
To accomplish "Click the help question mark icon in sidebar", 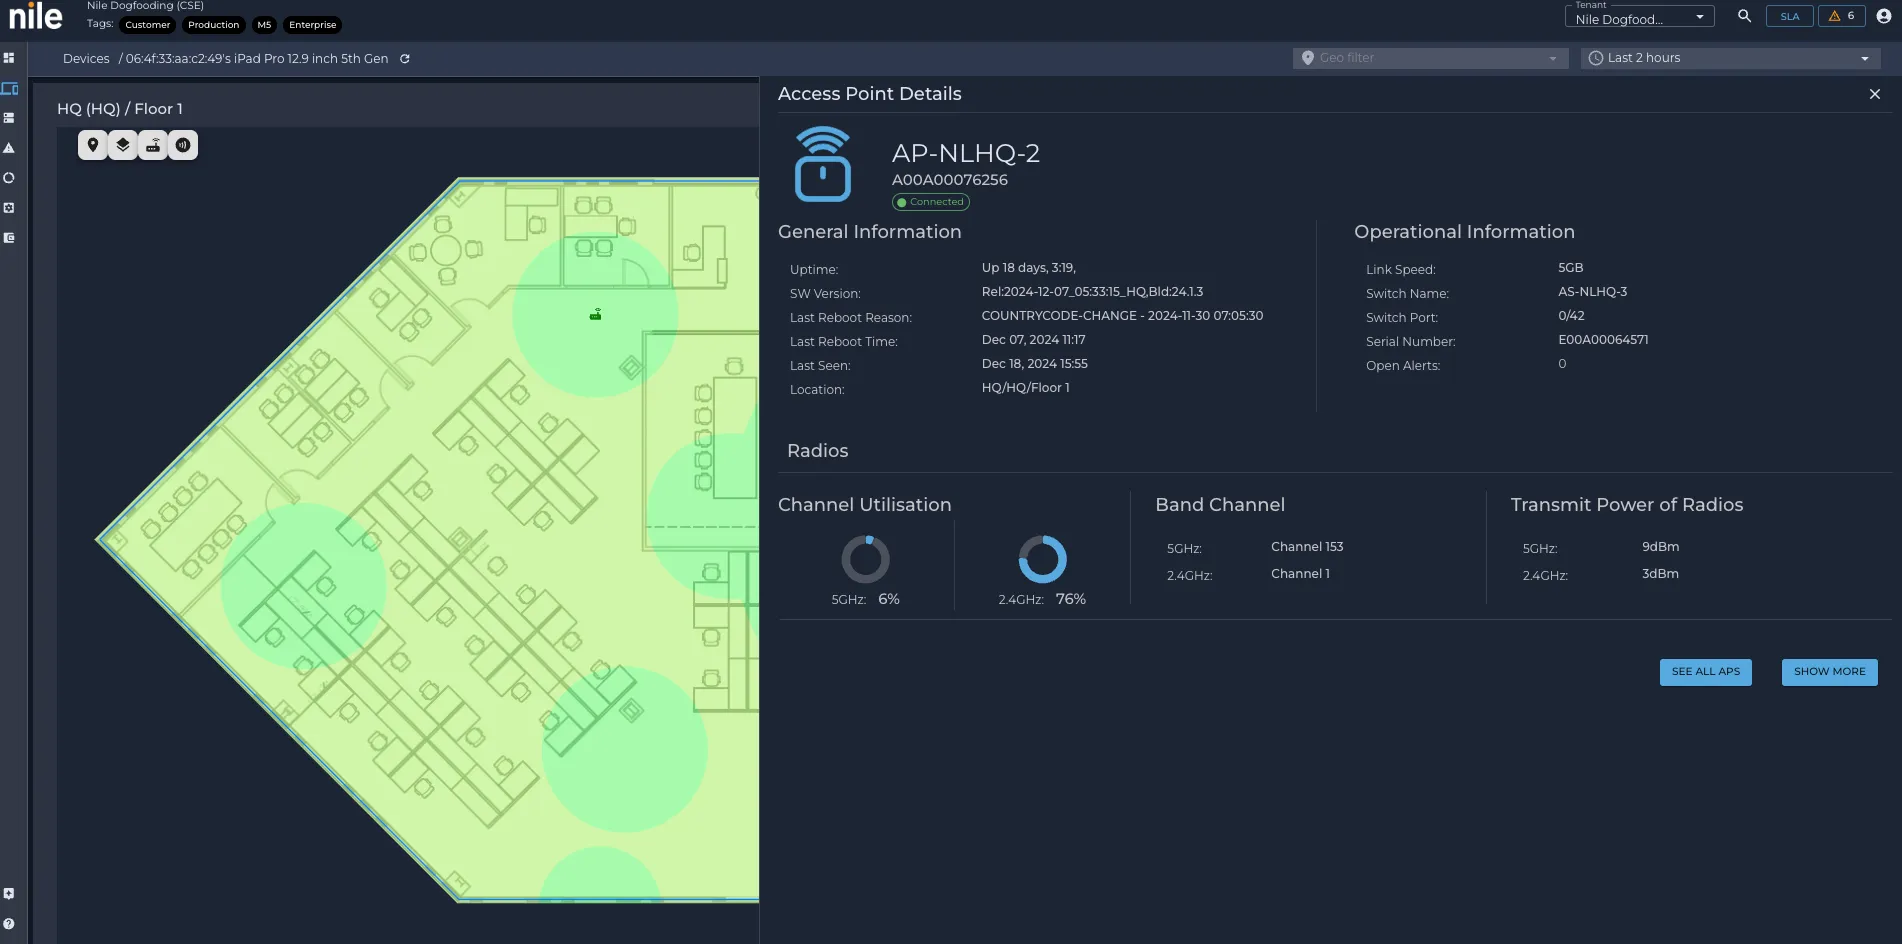I will pos(9,924).
